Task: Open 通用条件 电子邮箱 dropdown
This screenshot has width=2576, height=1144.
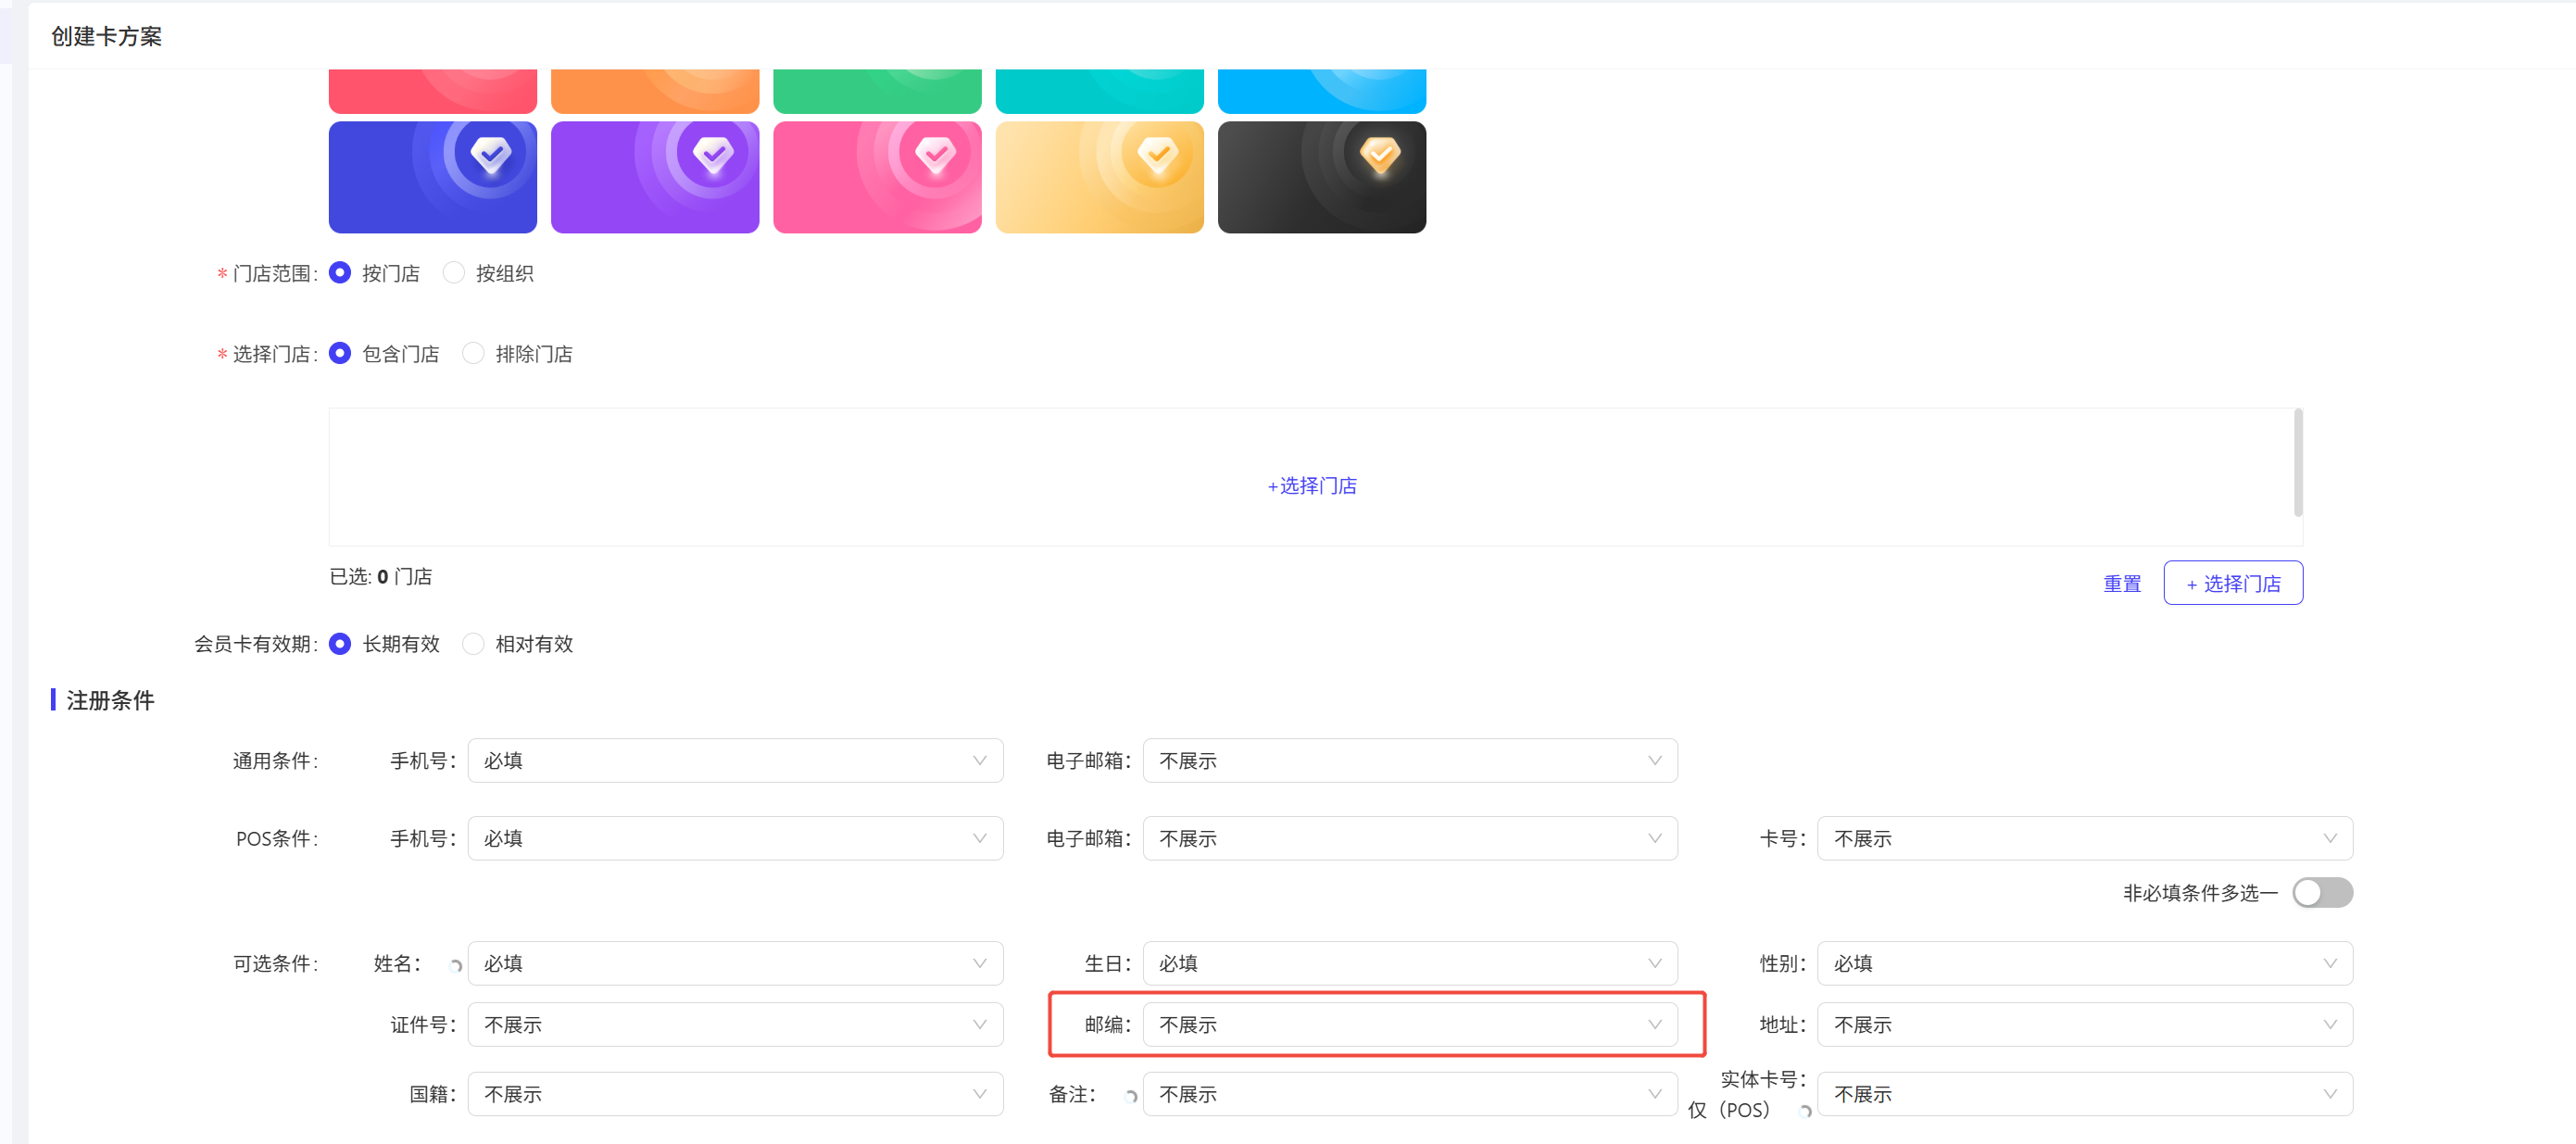Action: pyautogui.click(x=1410, y=760)
